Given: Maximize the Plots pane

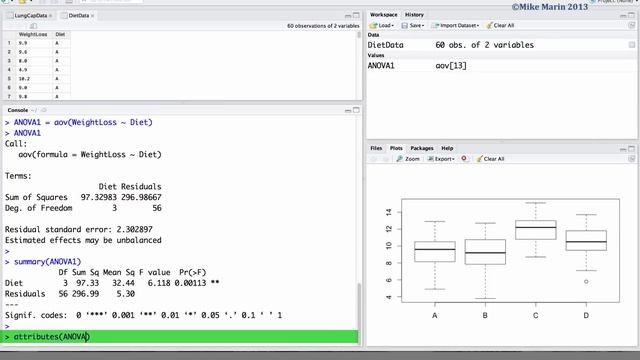Looking at the screenshot, I should click(x=631, y=149).
